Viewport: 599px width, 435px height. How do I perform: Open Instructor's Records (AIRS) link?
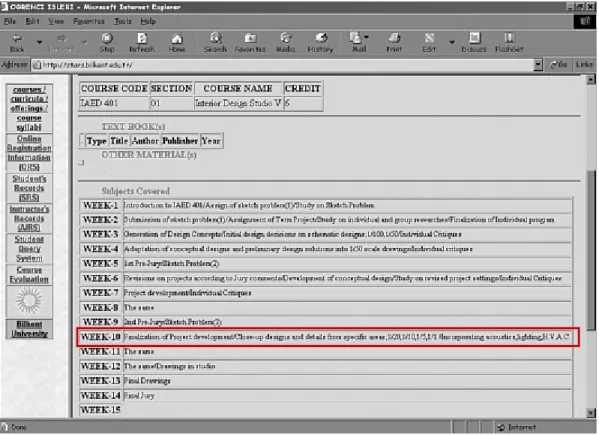(29, 218)
